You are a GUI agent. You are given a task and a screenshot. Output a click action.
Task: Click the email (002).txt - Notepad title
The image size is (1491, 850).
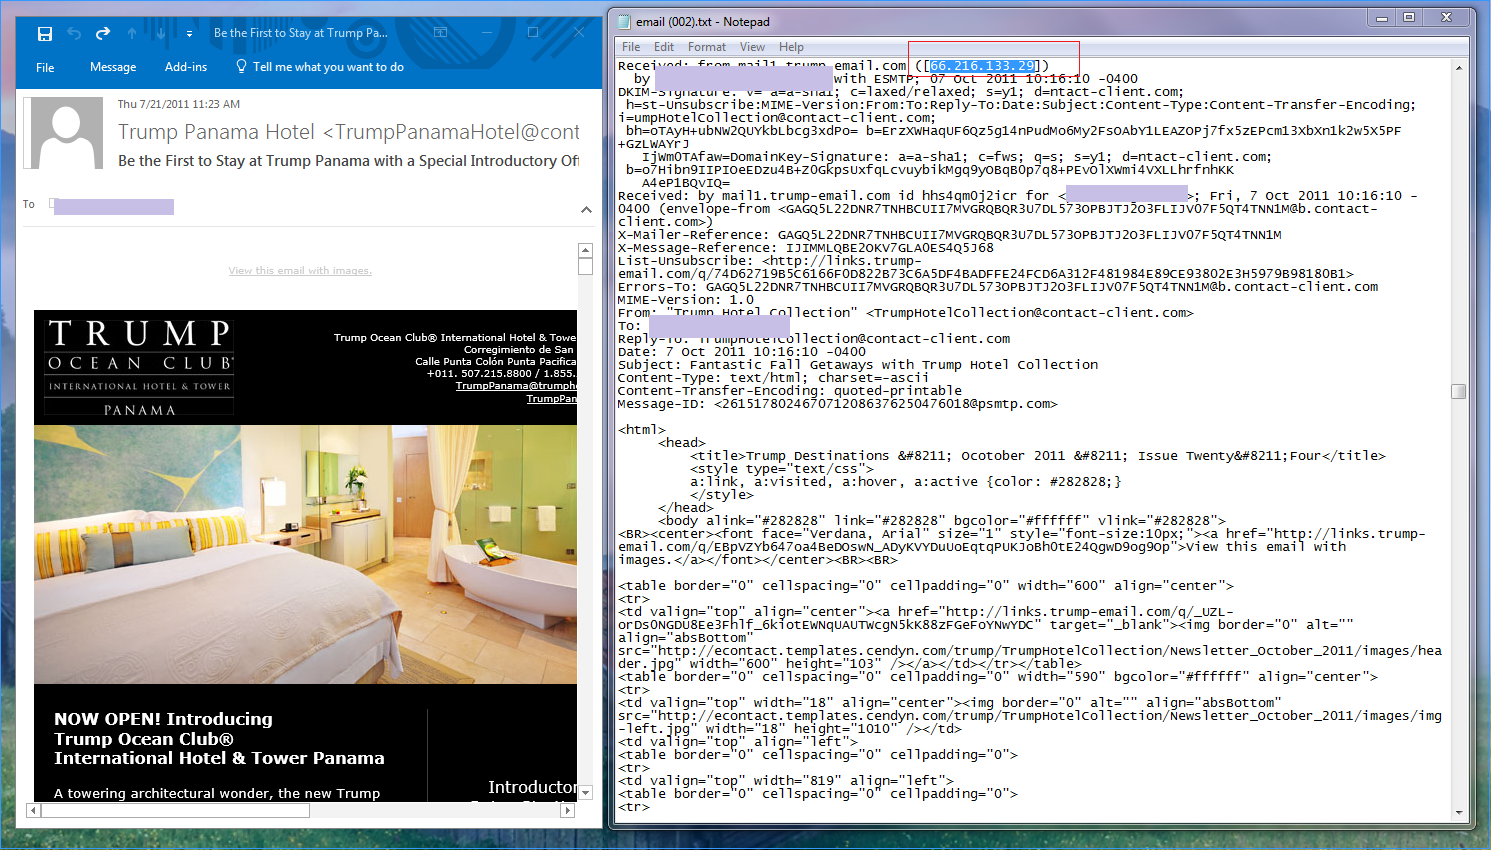[703, 21]
